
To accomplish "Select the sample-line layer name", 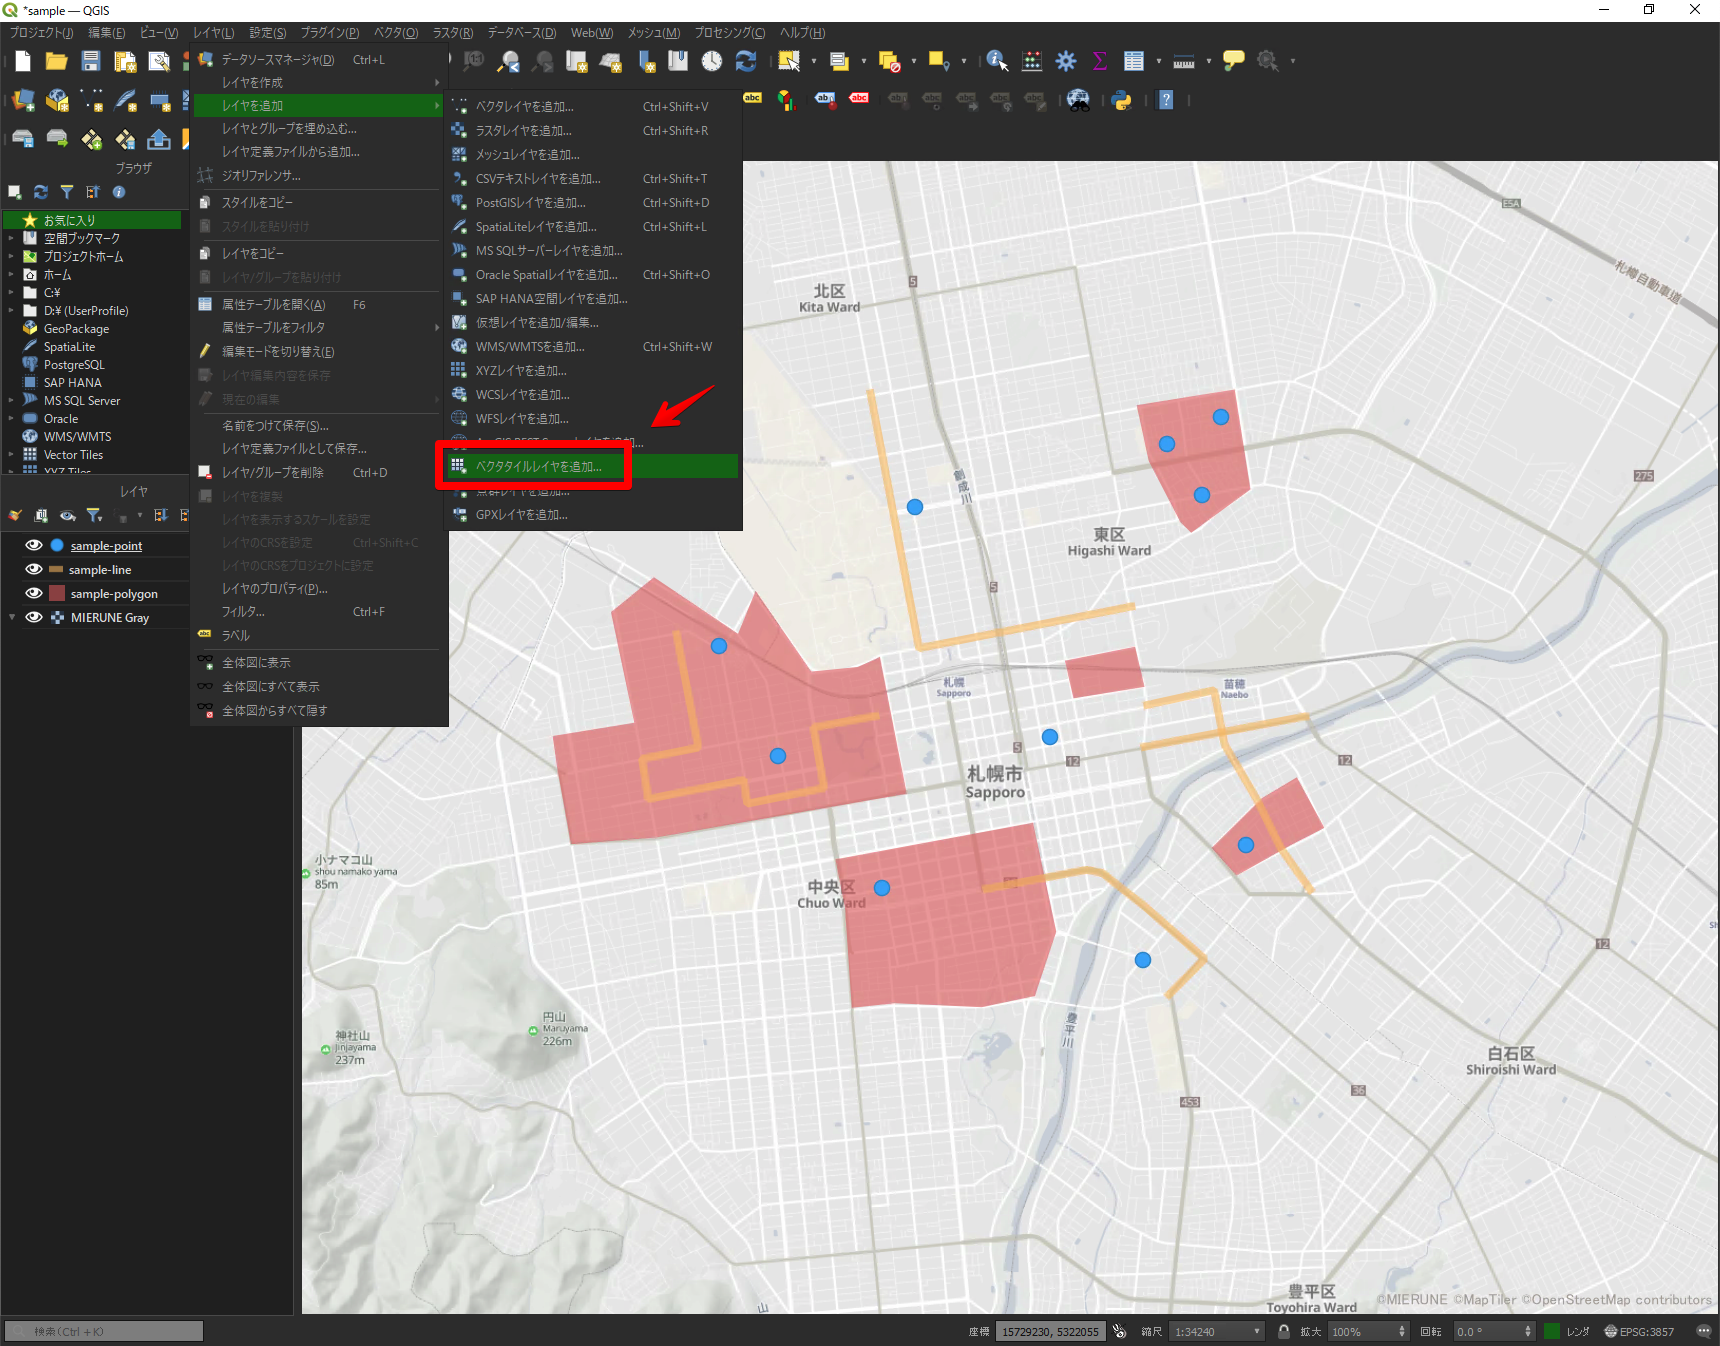I will tap(100, 570).
